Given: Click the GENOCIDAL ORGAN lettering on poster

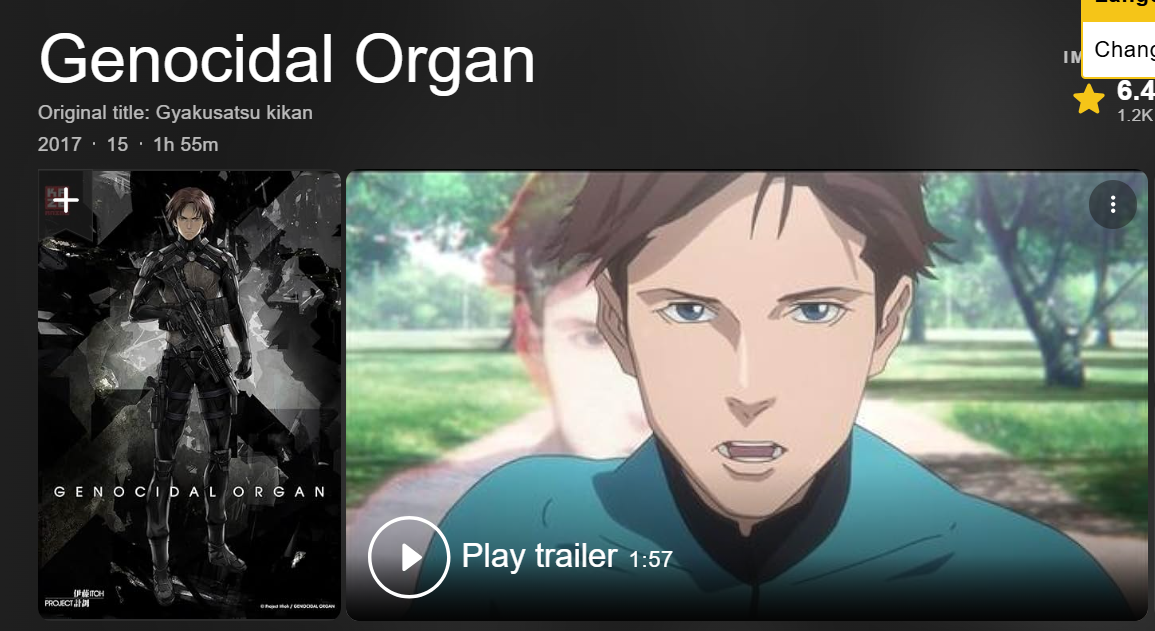Looking at the screenshot, I should coord(190,492).
